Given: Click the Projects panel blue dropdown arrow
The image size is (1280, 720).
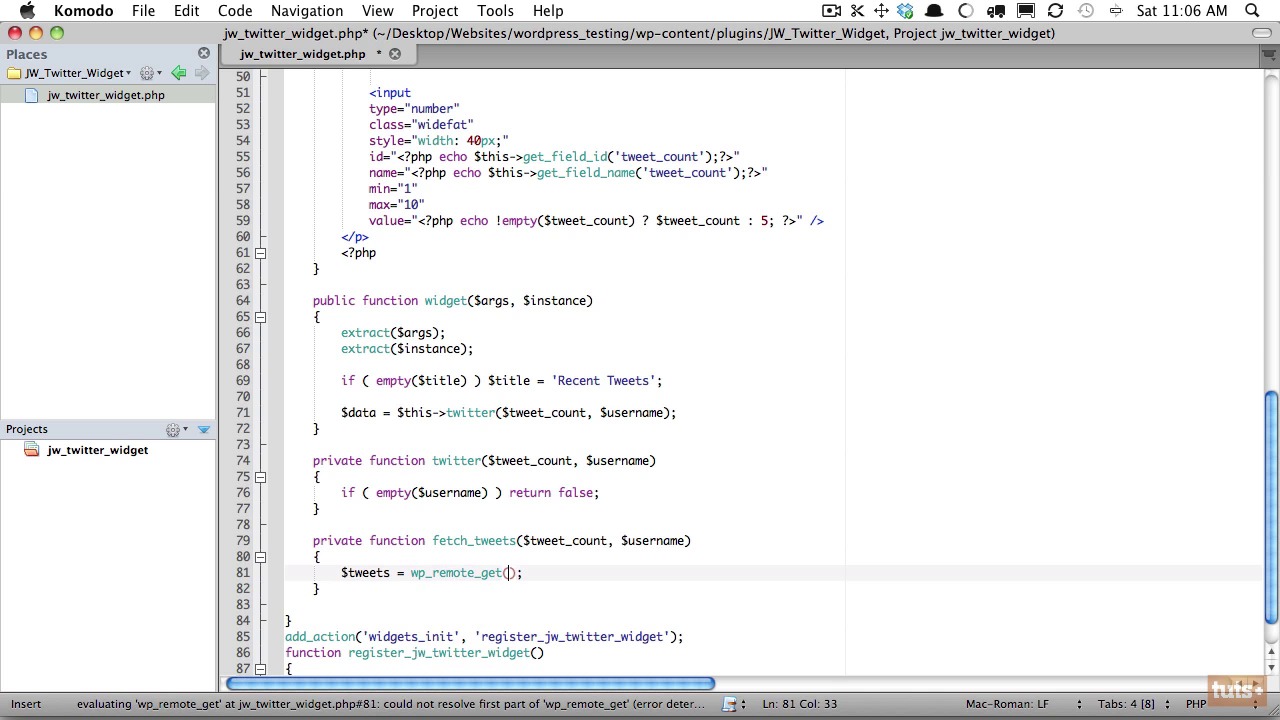Looking at the screenshot, I should coord(204,430).
